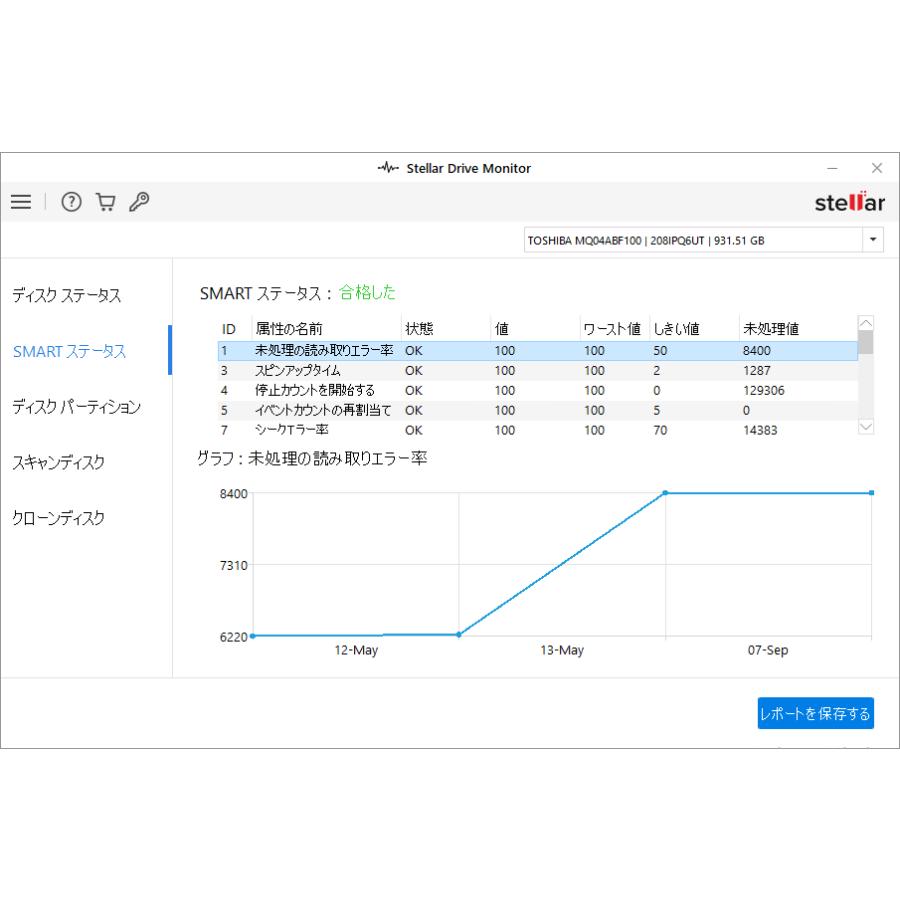Go to クローンディスク section
The image size is (900, 900).
coord(58,519)
